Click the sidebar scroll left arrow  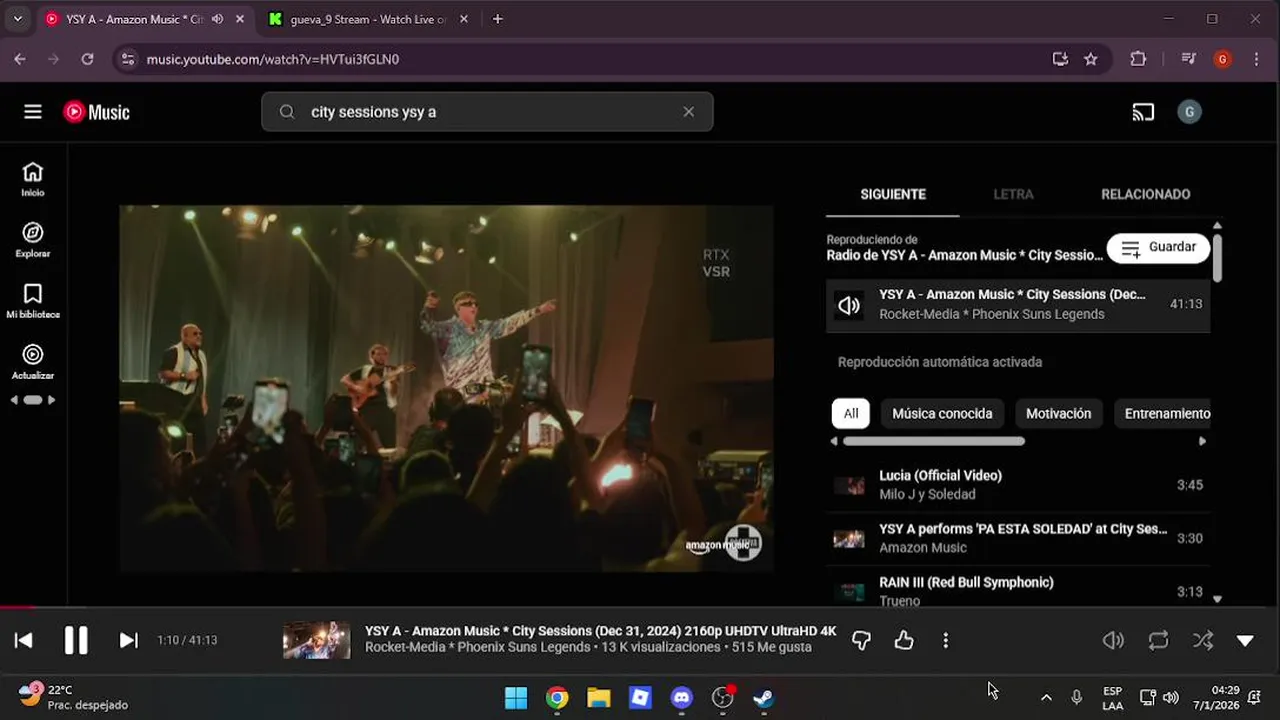tap(14, 400)
